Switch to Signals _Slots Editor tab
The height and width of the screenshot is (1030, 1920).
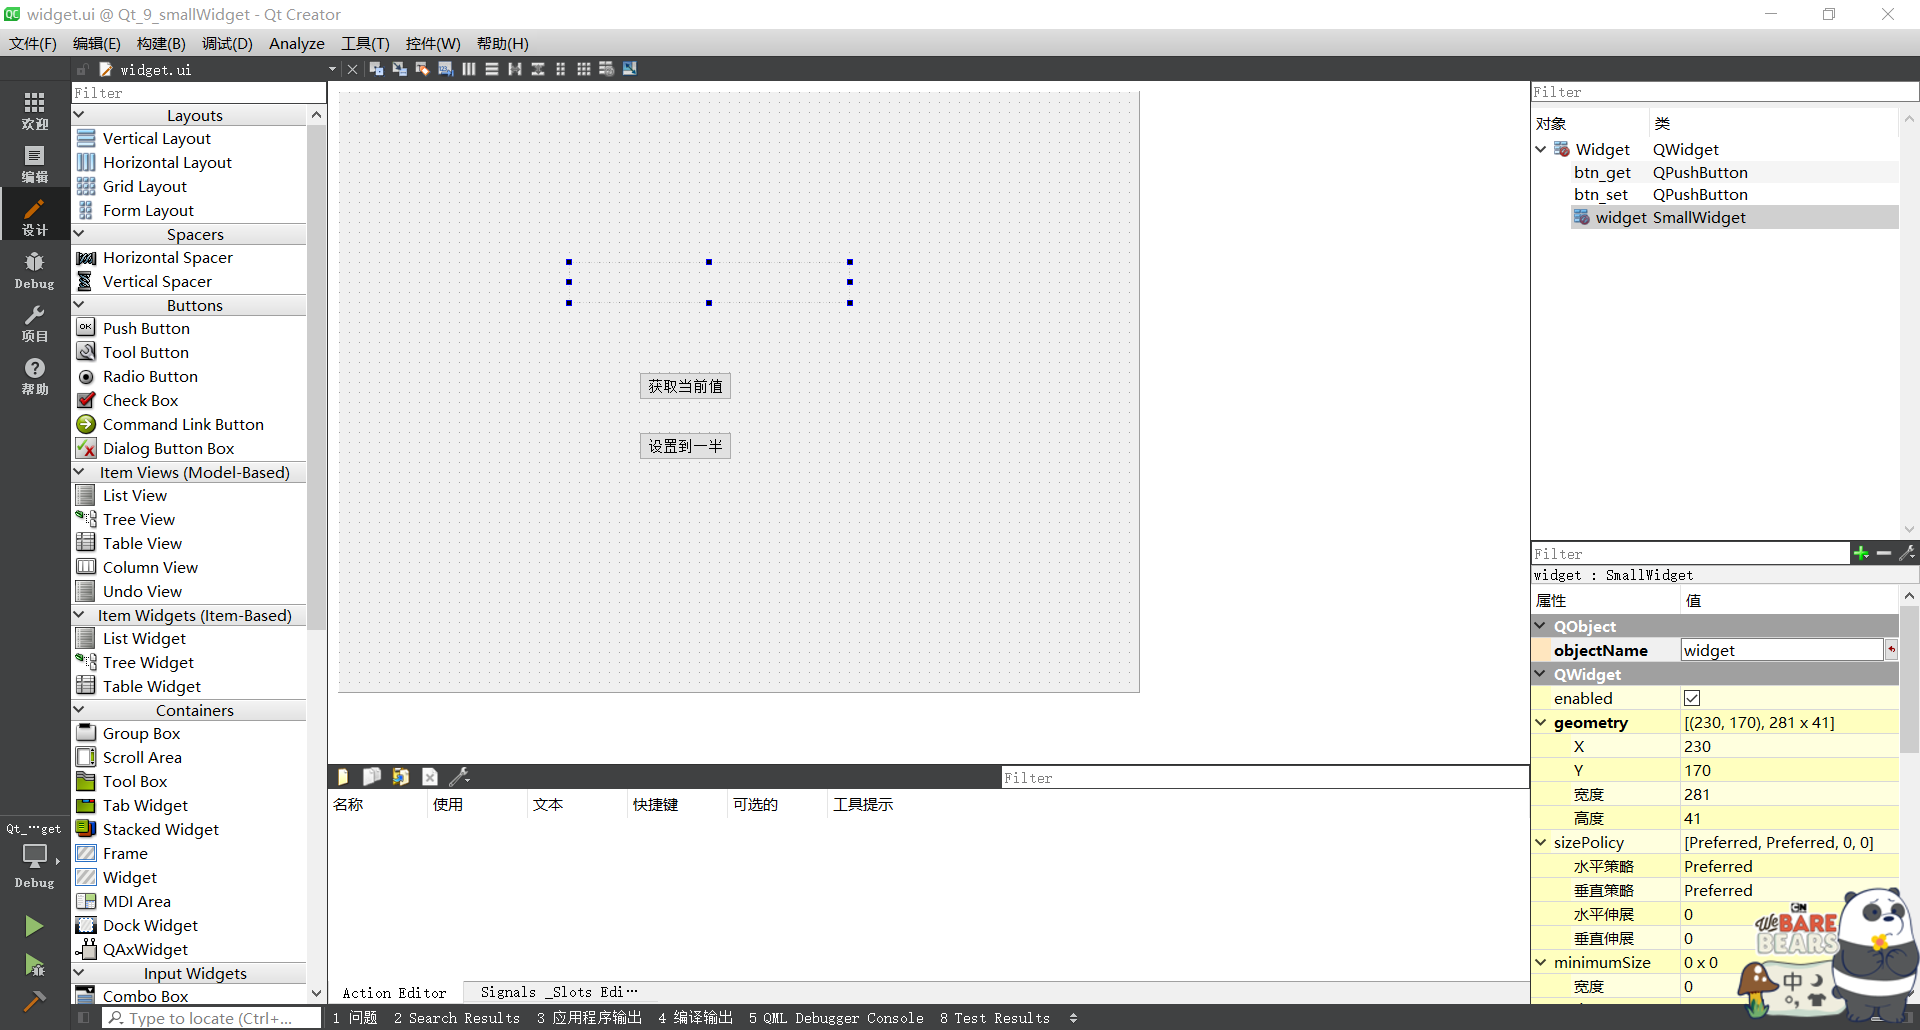558,992
